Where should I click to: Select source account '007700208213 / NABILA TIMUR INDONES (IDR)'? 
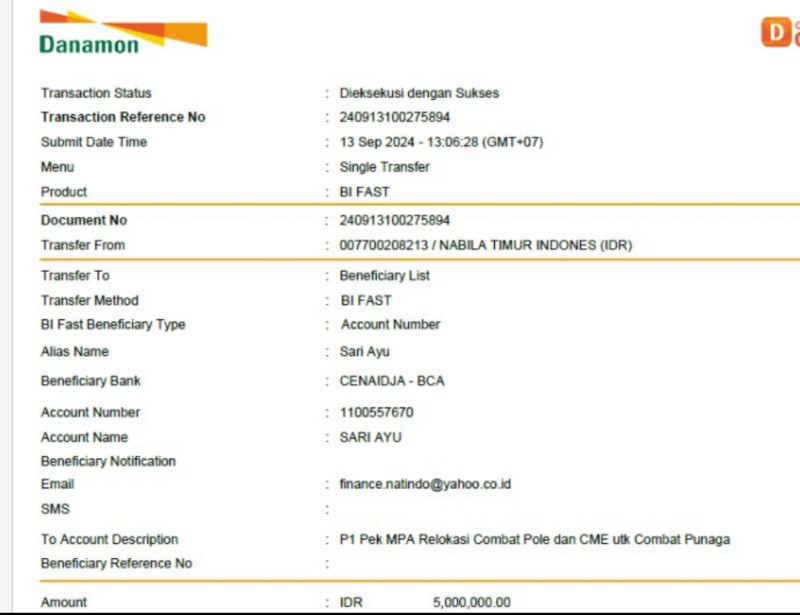tap(486, 245)
